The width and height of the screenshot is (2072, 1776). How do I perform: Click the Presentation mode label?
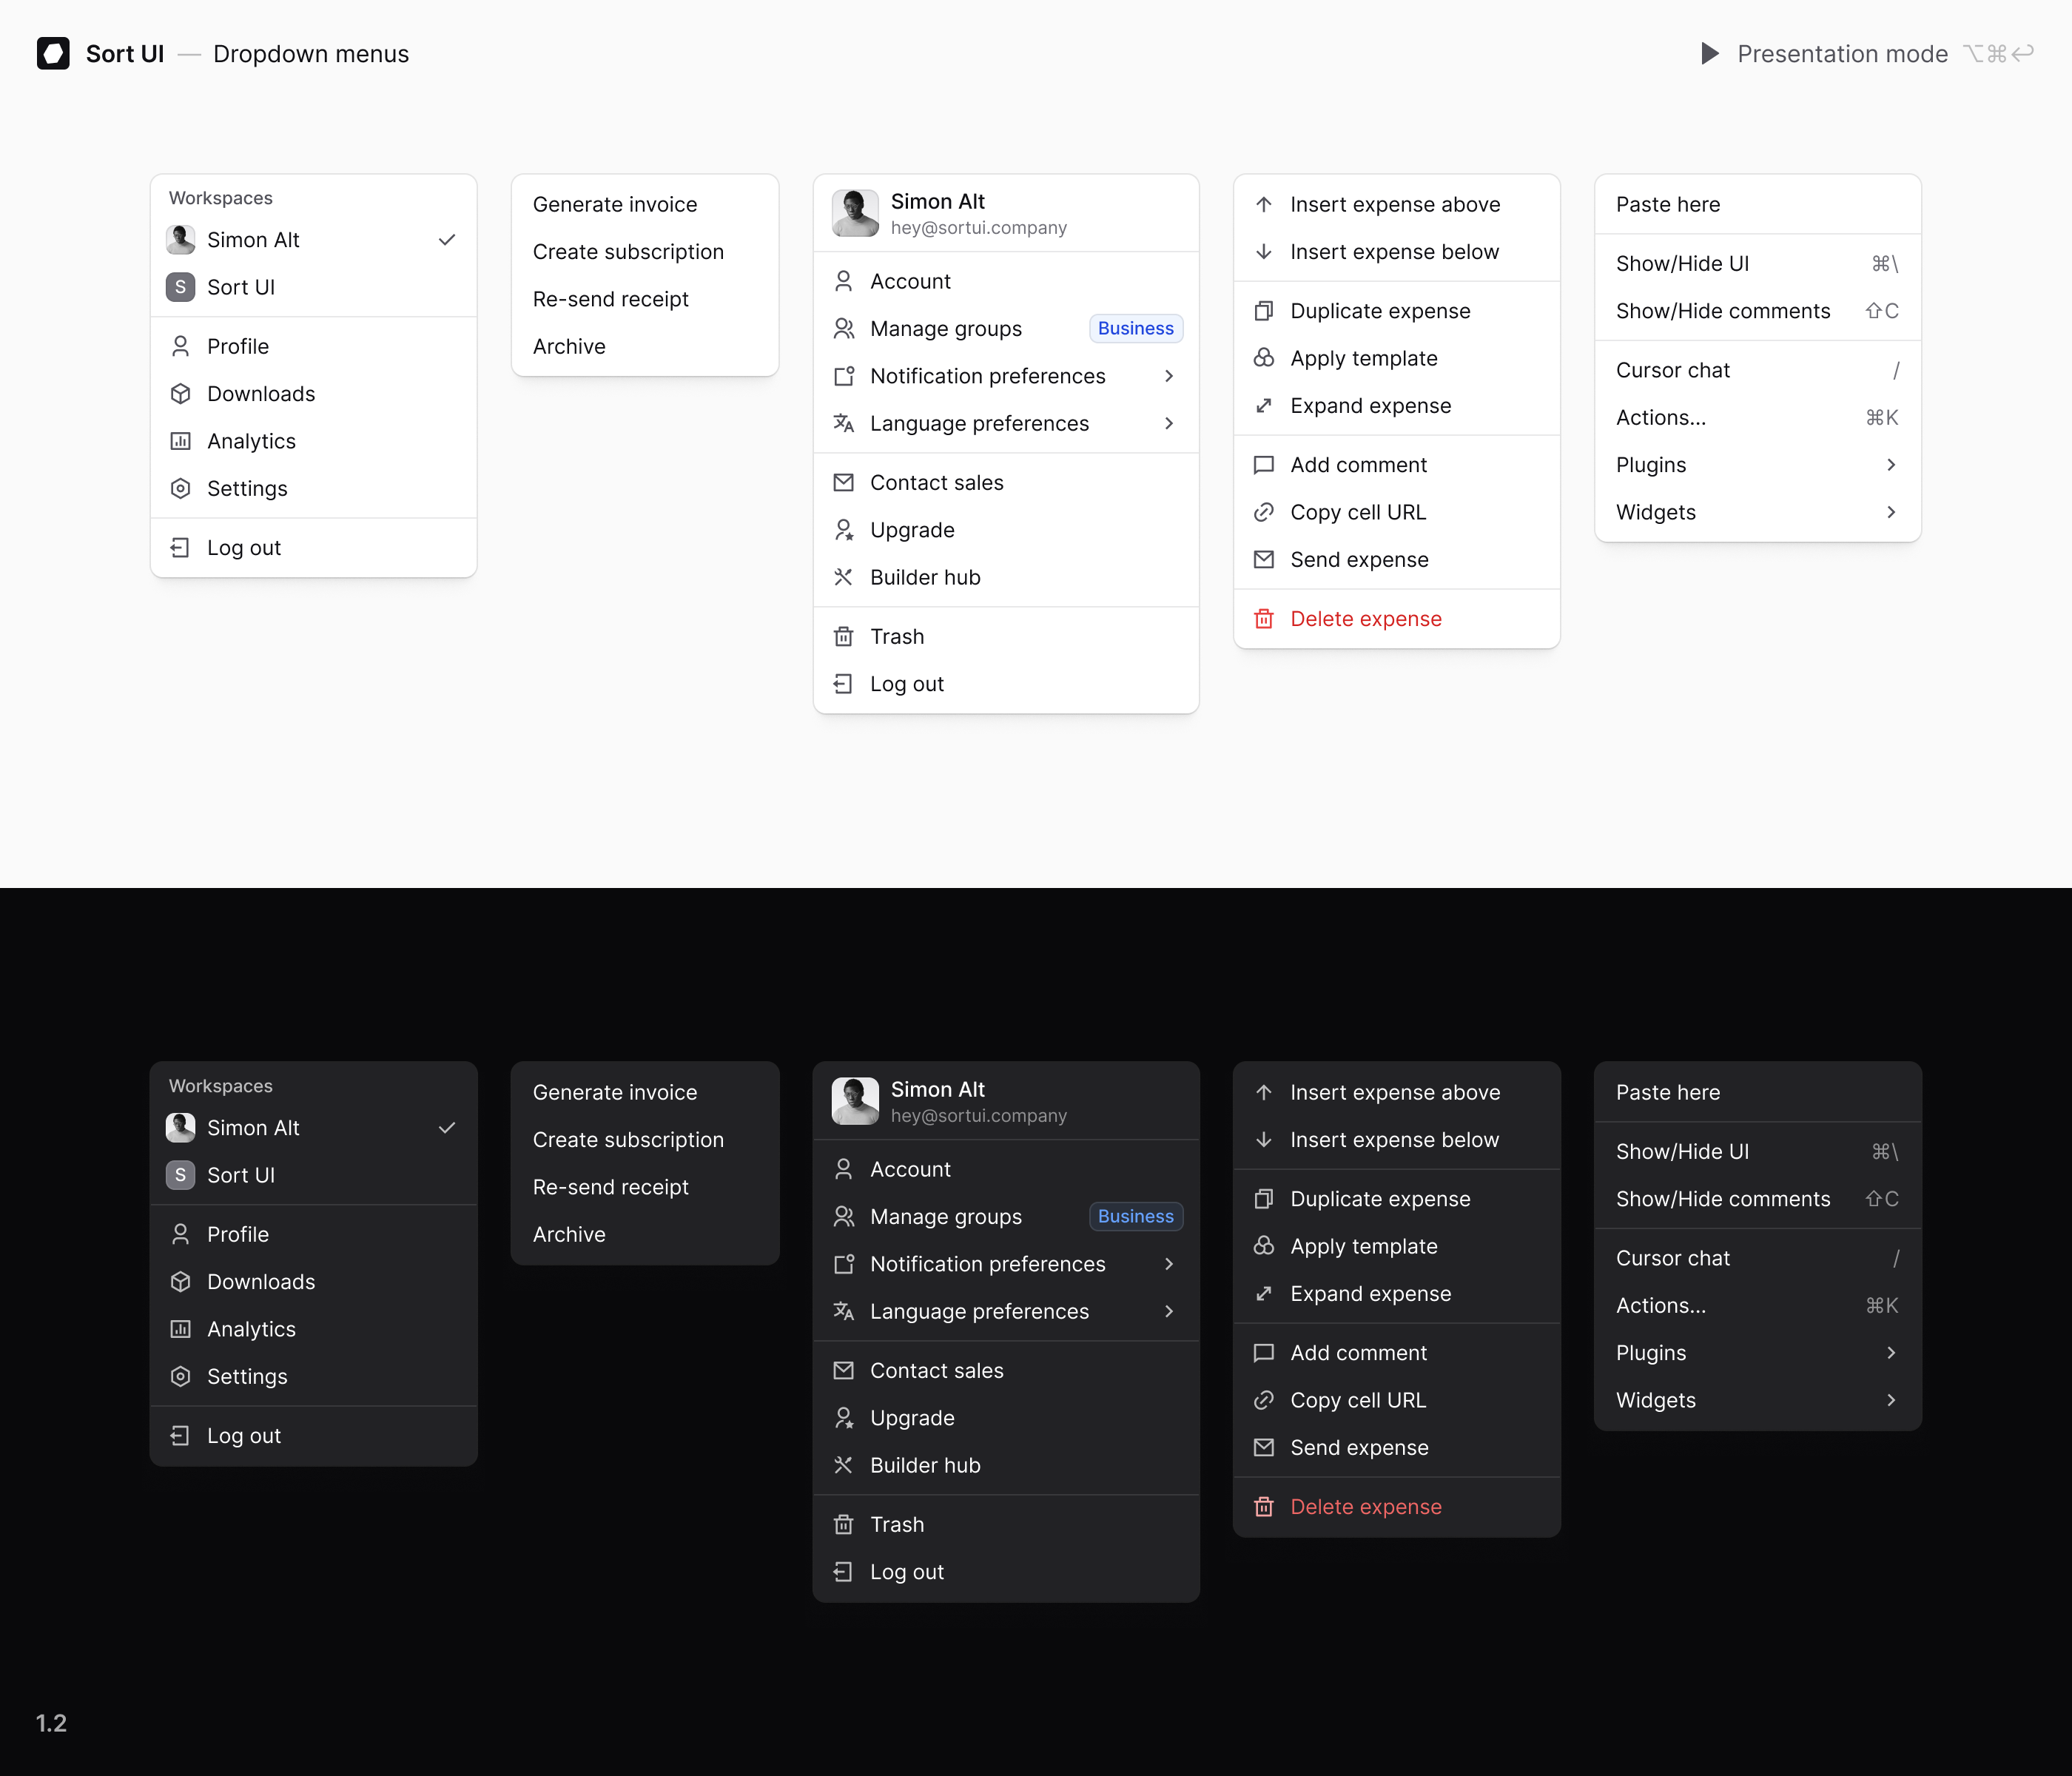pyautogui.click(x=1842, y=53)
